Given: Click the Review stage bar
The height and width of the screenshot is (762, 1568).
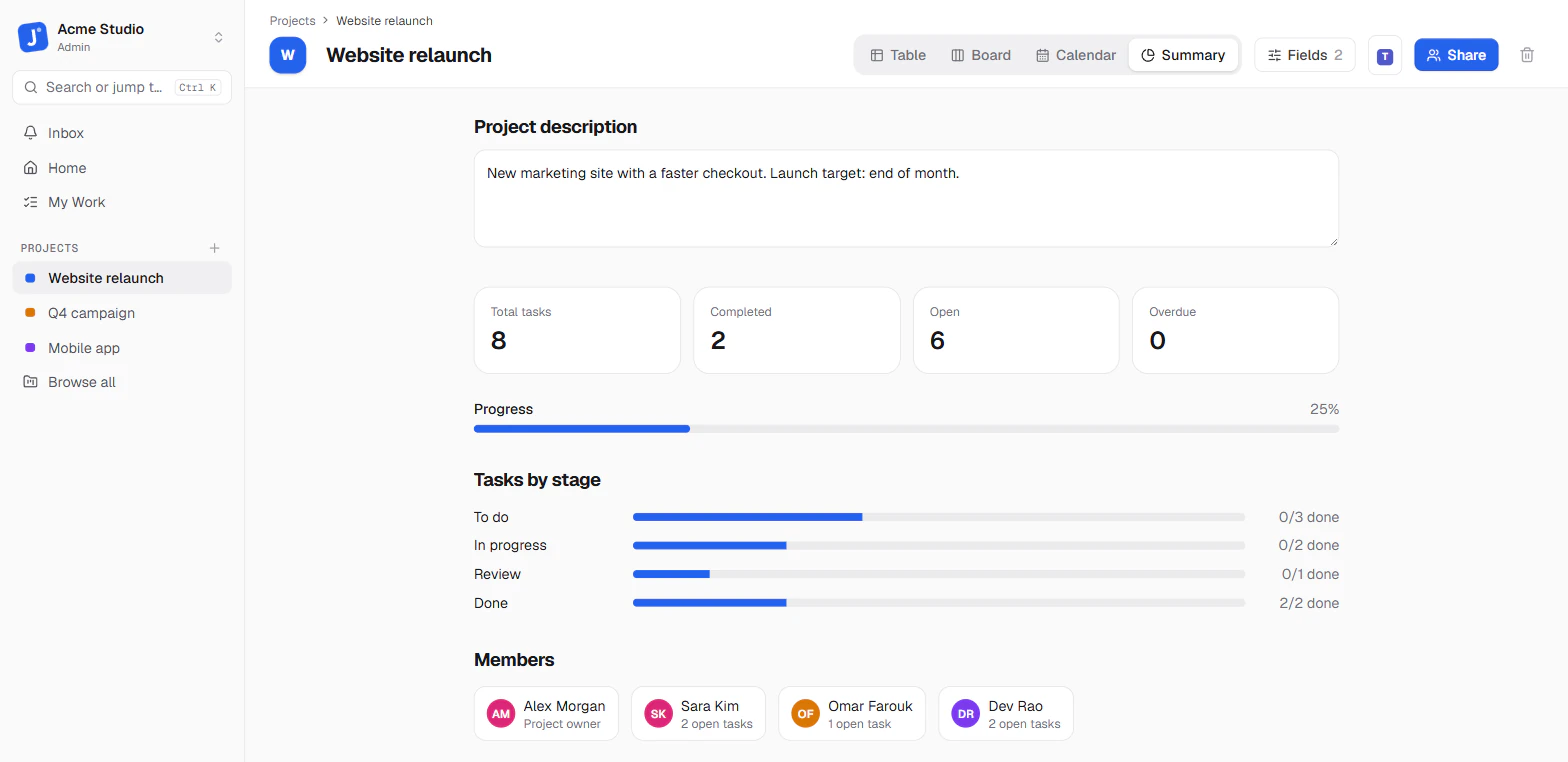Looking at the screenshot, I should pos(939,574).
